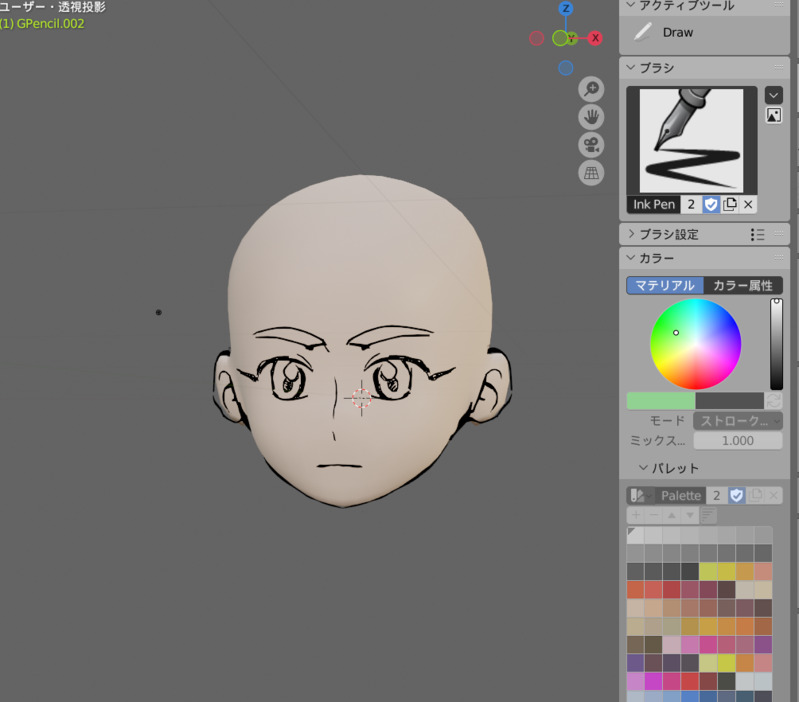799x702 pixels.
Task: Collapse the ブラシ panel
Action: 631,67
